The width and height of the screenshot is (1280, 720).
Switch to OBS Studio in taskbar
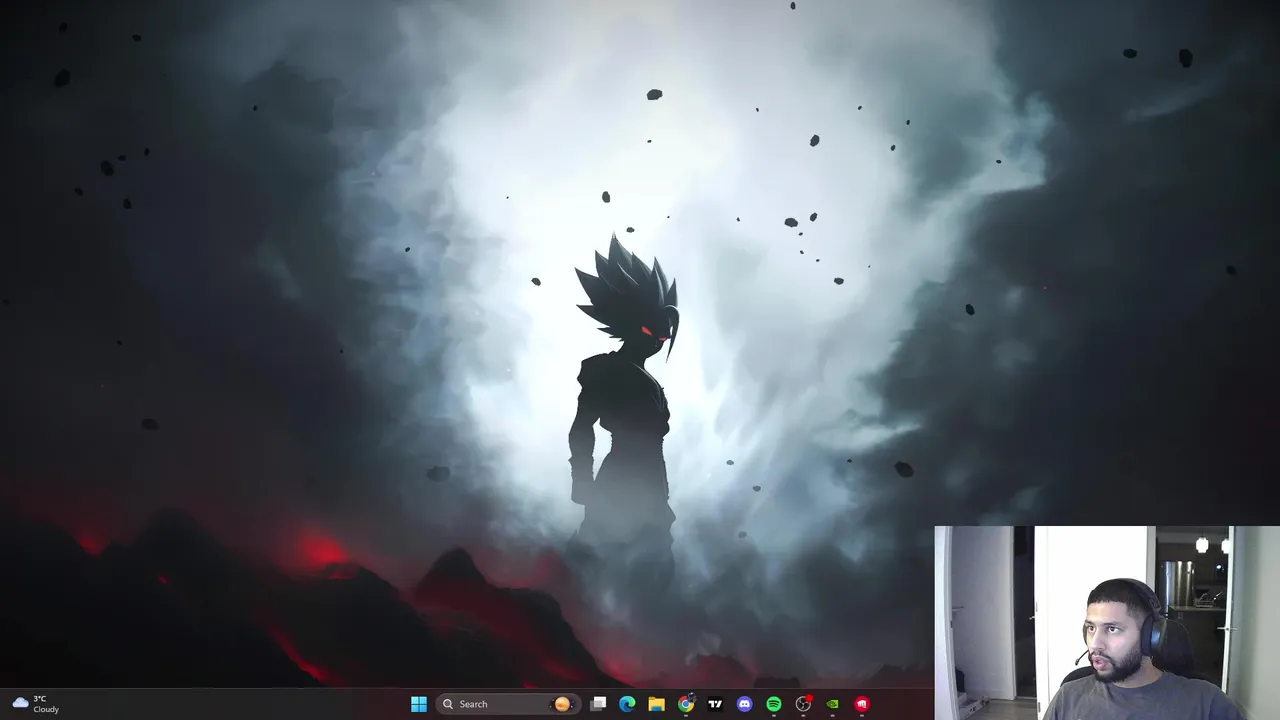point(803,704)
